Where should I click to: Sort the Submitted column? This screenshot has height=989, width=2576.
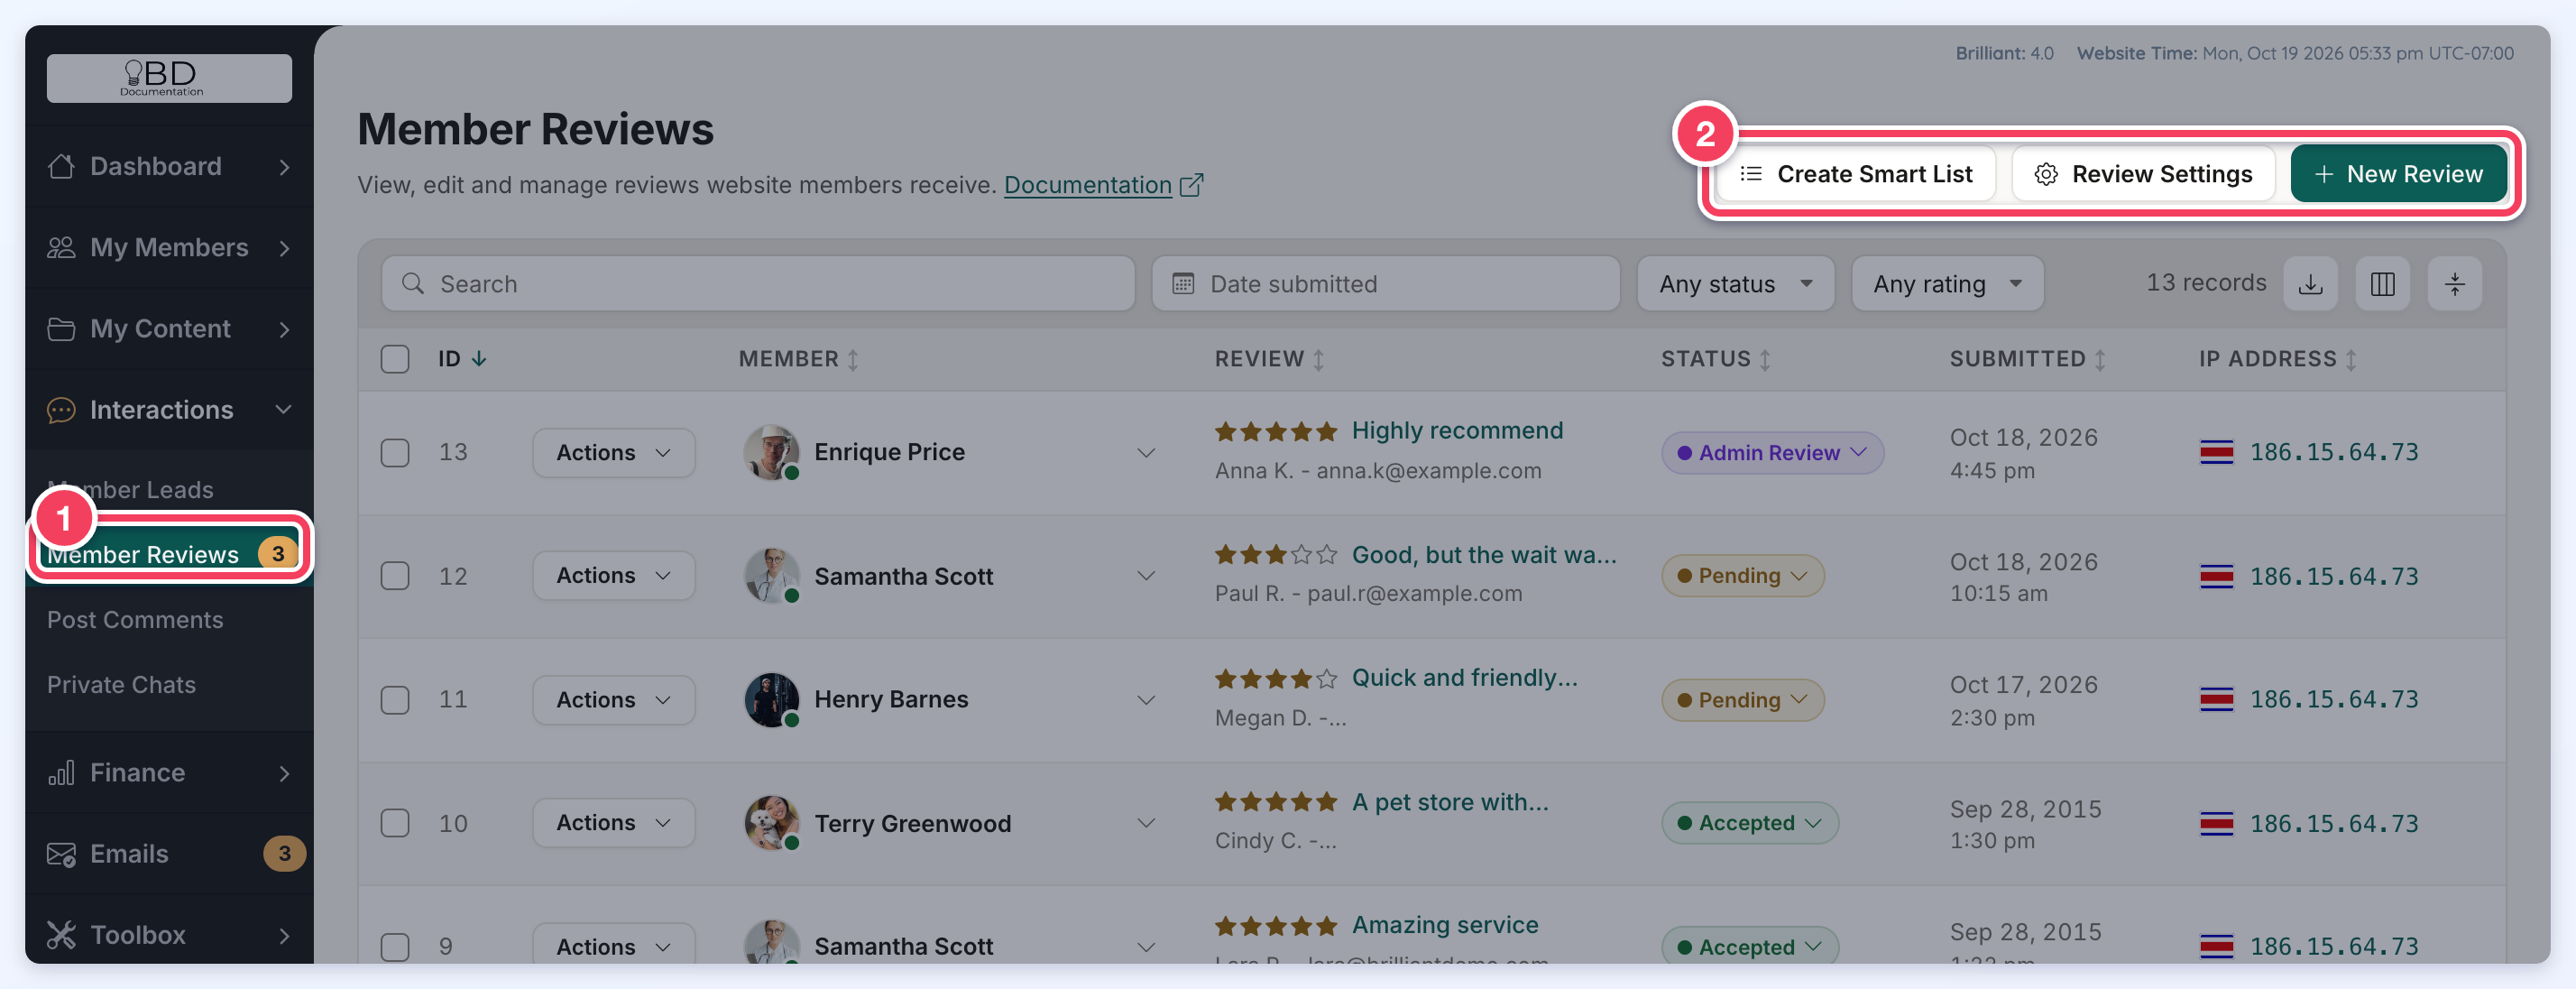pos(2100,360)
